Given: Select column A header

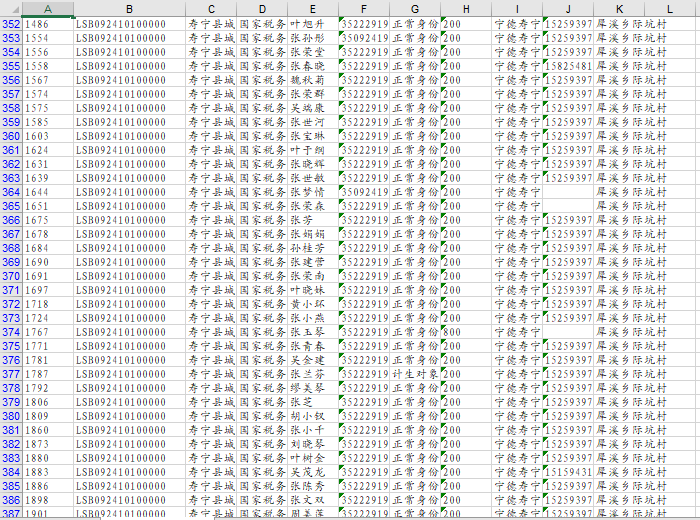Looking at the screenshot, I should click(48, 9).
